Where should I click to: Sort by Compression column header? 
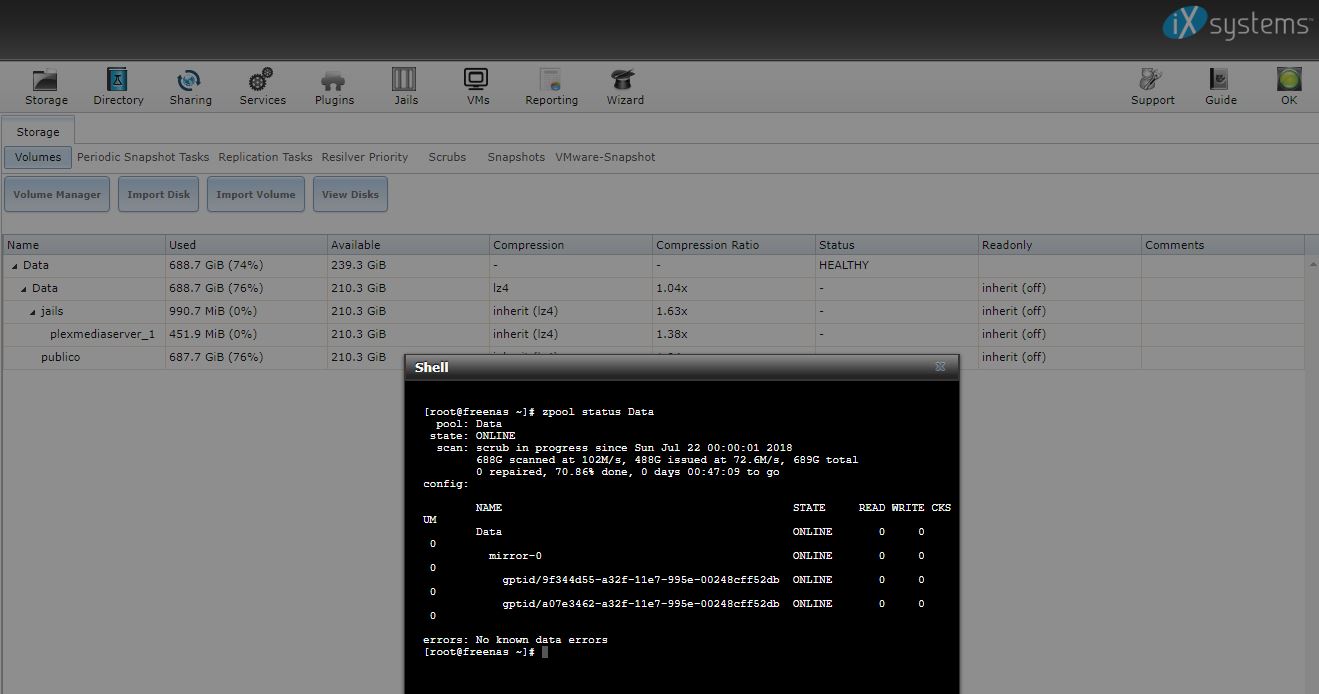point(572,245)
